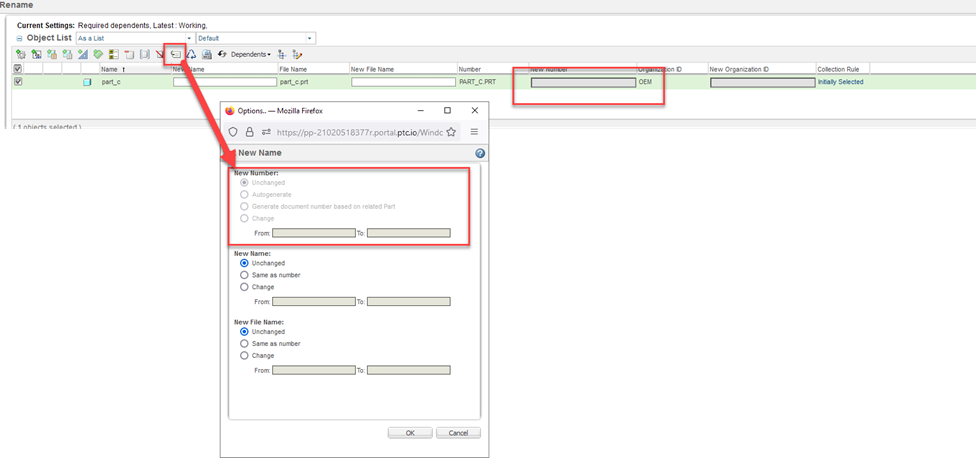This screenshot has width=976, height=458.
Task: Select Unchanged under New Name section
Action: [x=245, y=263]
